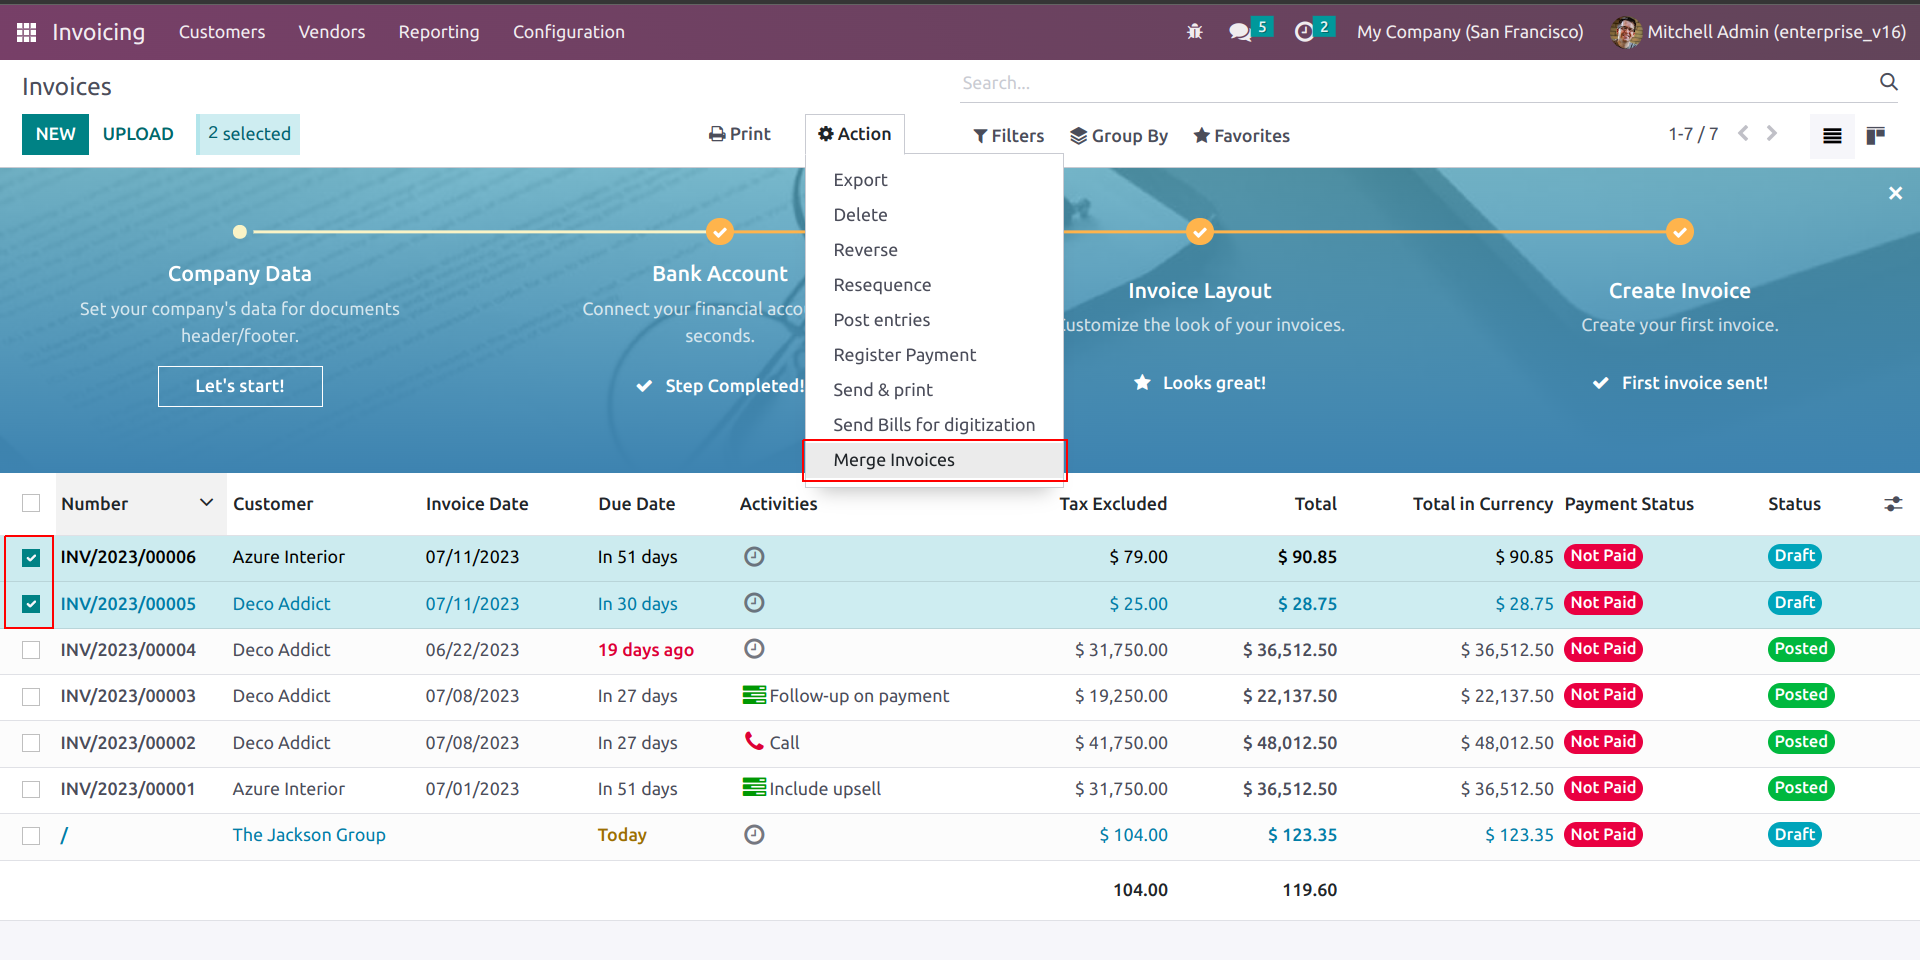Select Send & print option
Image resolution: width=1920 pixels, height=960 pixels.
[x=934, y=390]
